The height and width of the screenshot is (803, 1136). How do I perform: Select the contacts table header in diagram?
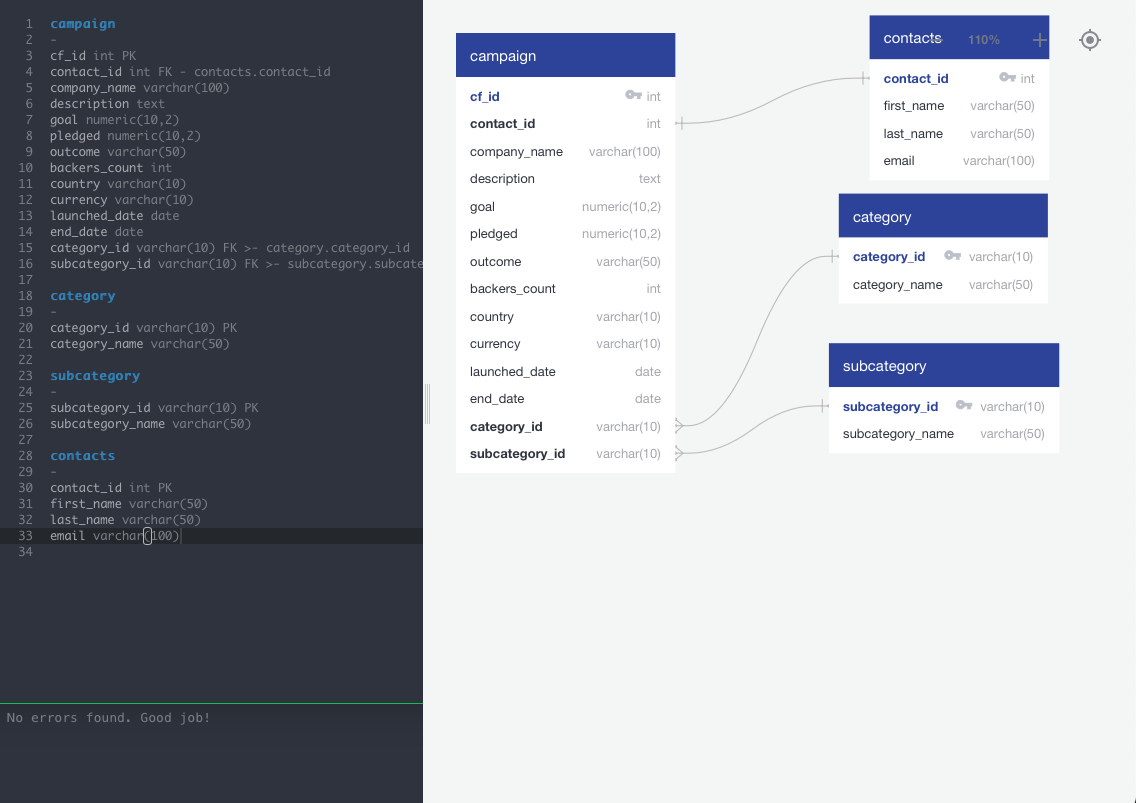point(912,38)
